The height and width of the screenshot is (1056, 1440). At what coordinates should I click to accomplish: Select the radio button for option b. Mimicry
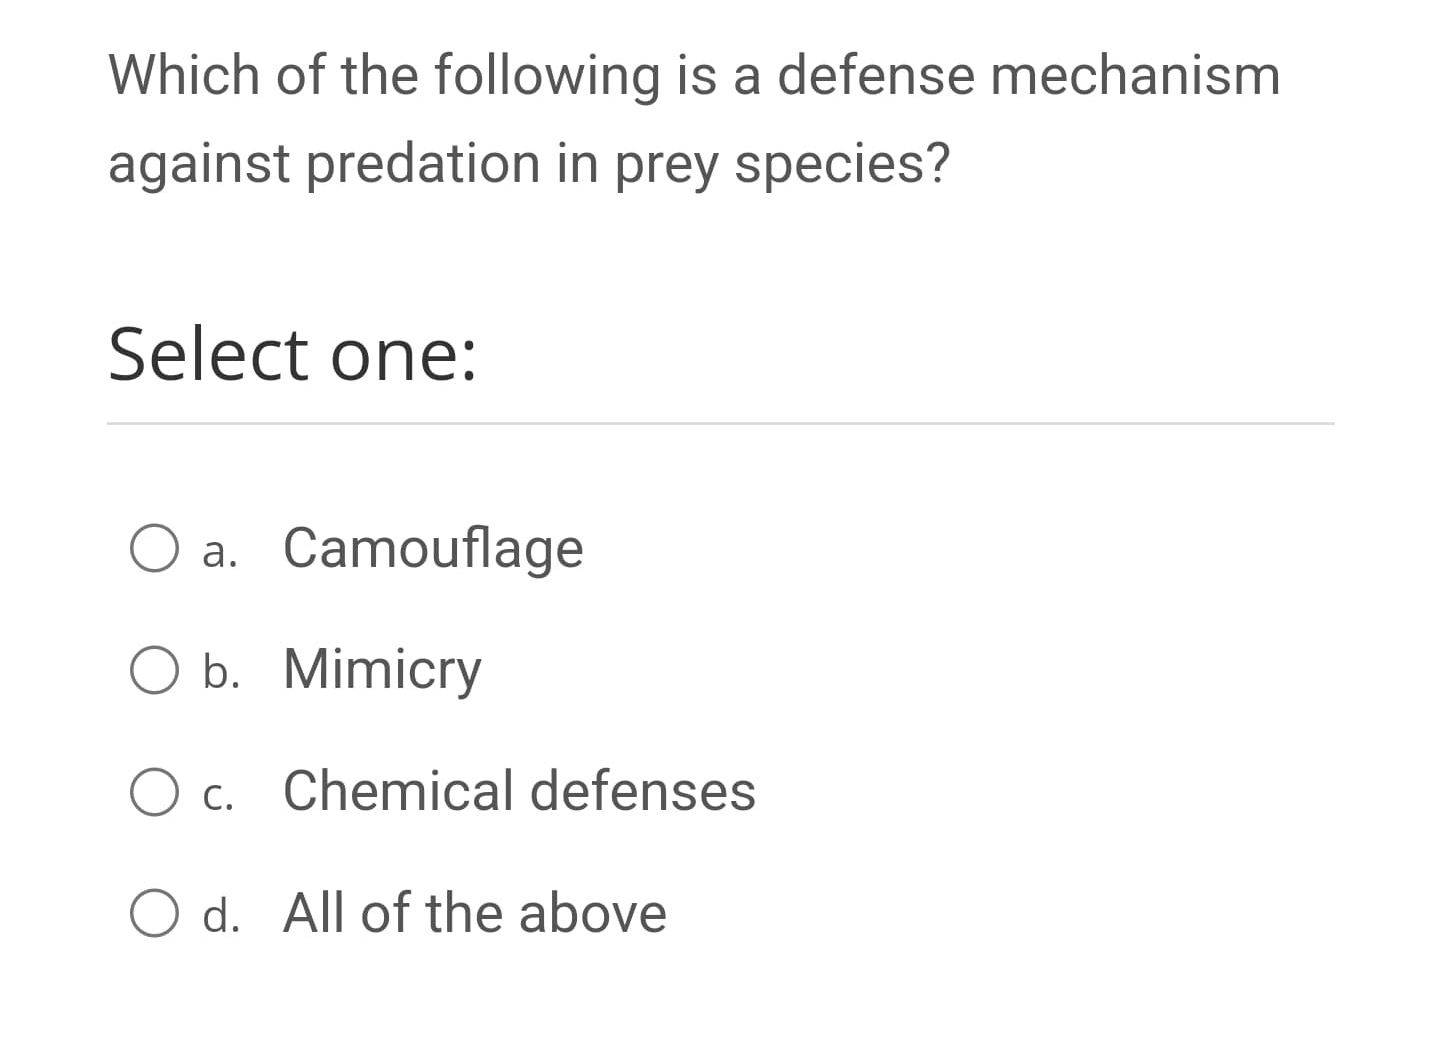(154, 670)
